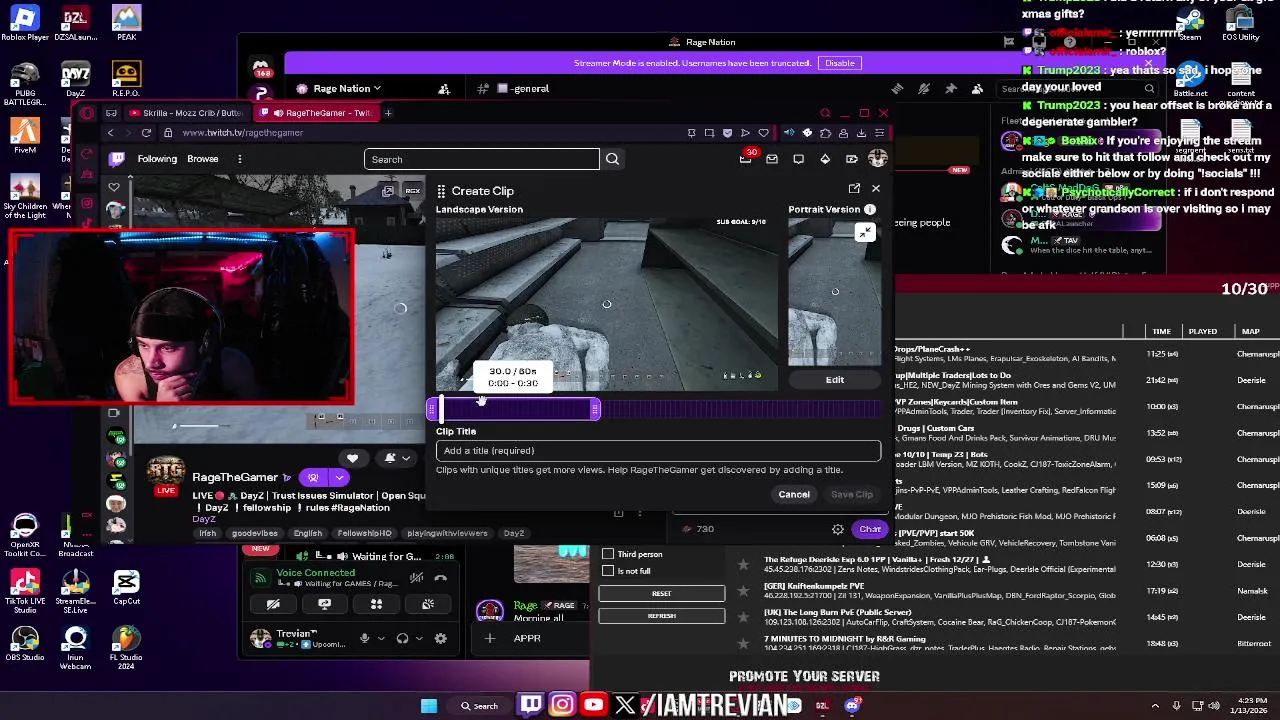Open YouTube icon in the taskbar
1280x720 pixels.
(594, 705)
